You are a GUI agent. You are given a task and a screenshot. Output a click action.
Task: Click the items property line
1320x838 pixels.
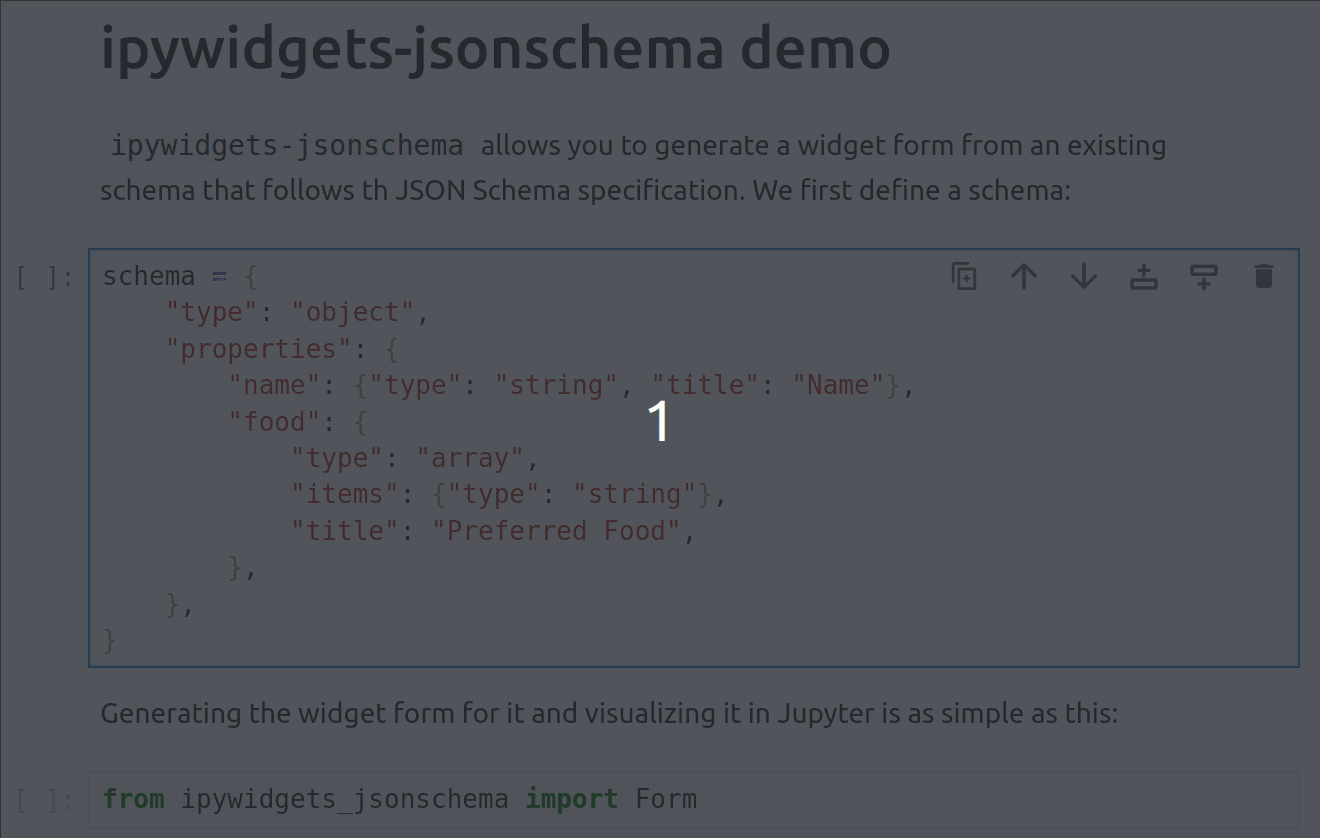click(x=505, y=493)
